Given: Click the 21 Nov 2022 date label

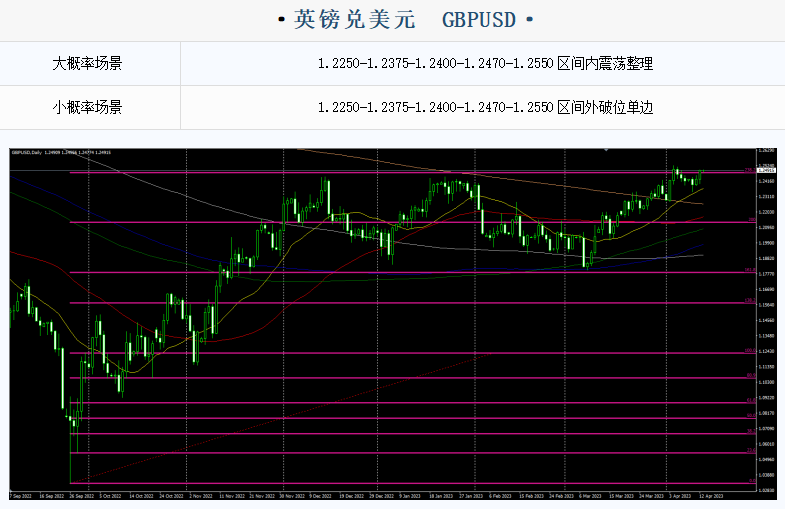Looking at the screenshot, I should tap(262, 496).
